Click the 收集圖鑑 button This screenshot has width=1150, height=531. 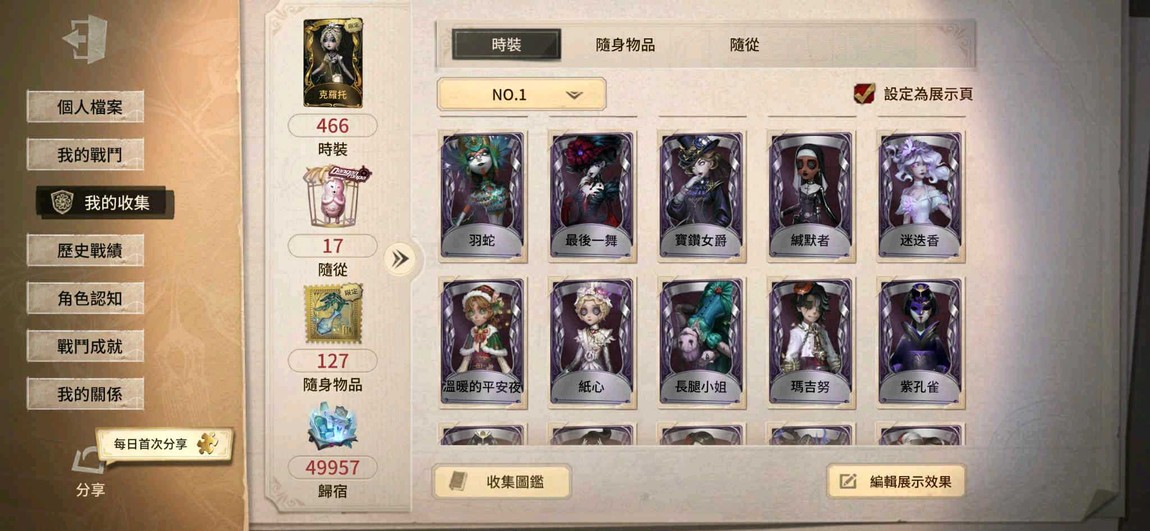502,482
